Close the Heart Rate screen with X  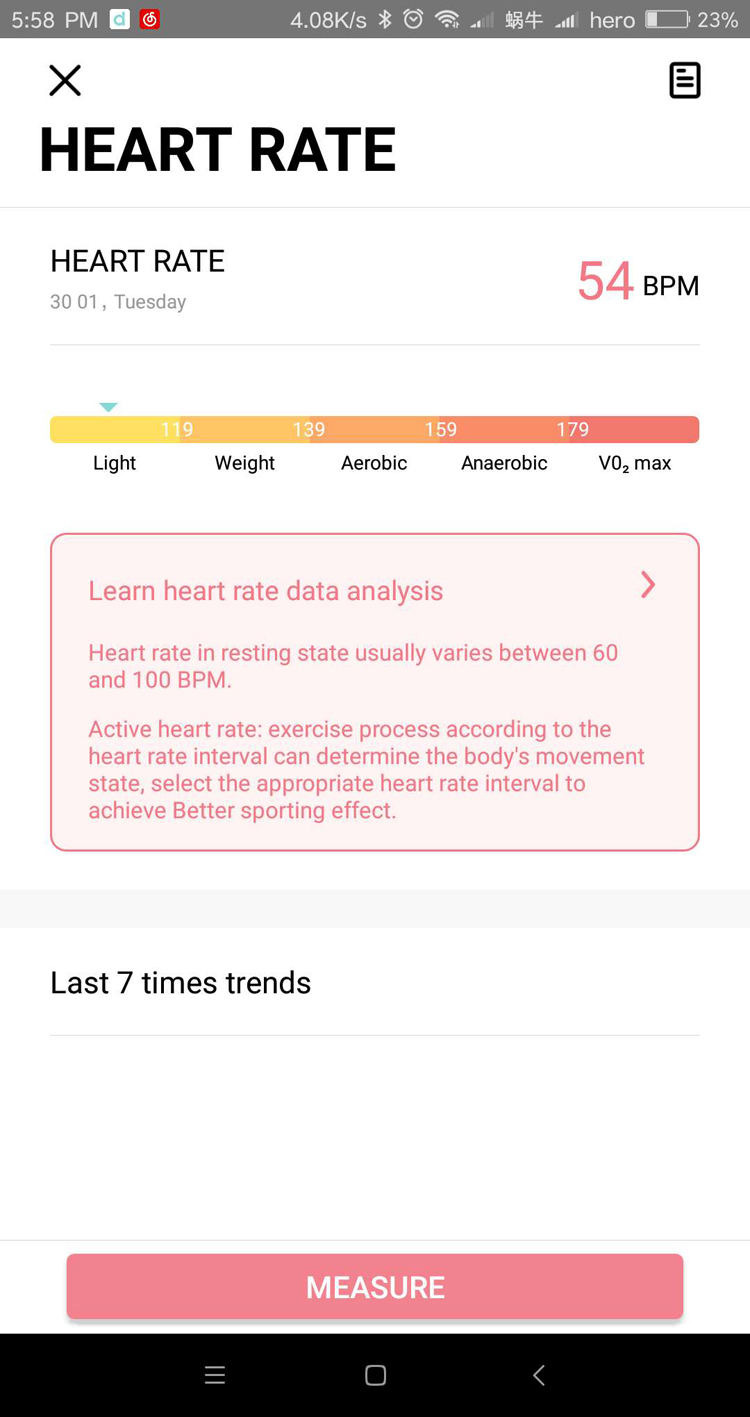[65, 80]
